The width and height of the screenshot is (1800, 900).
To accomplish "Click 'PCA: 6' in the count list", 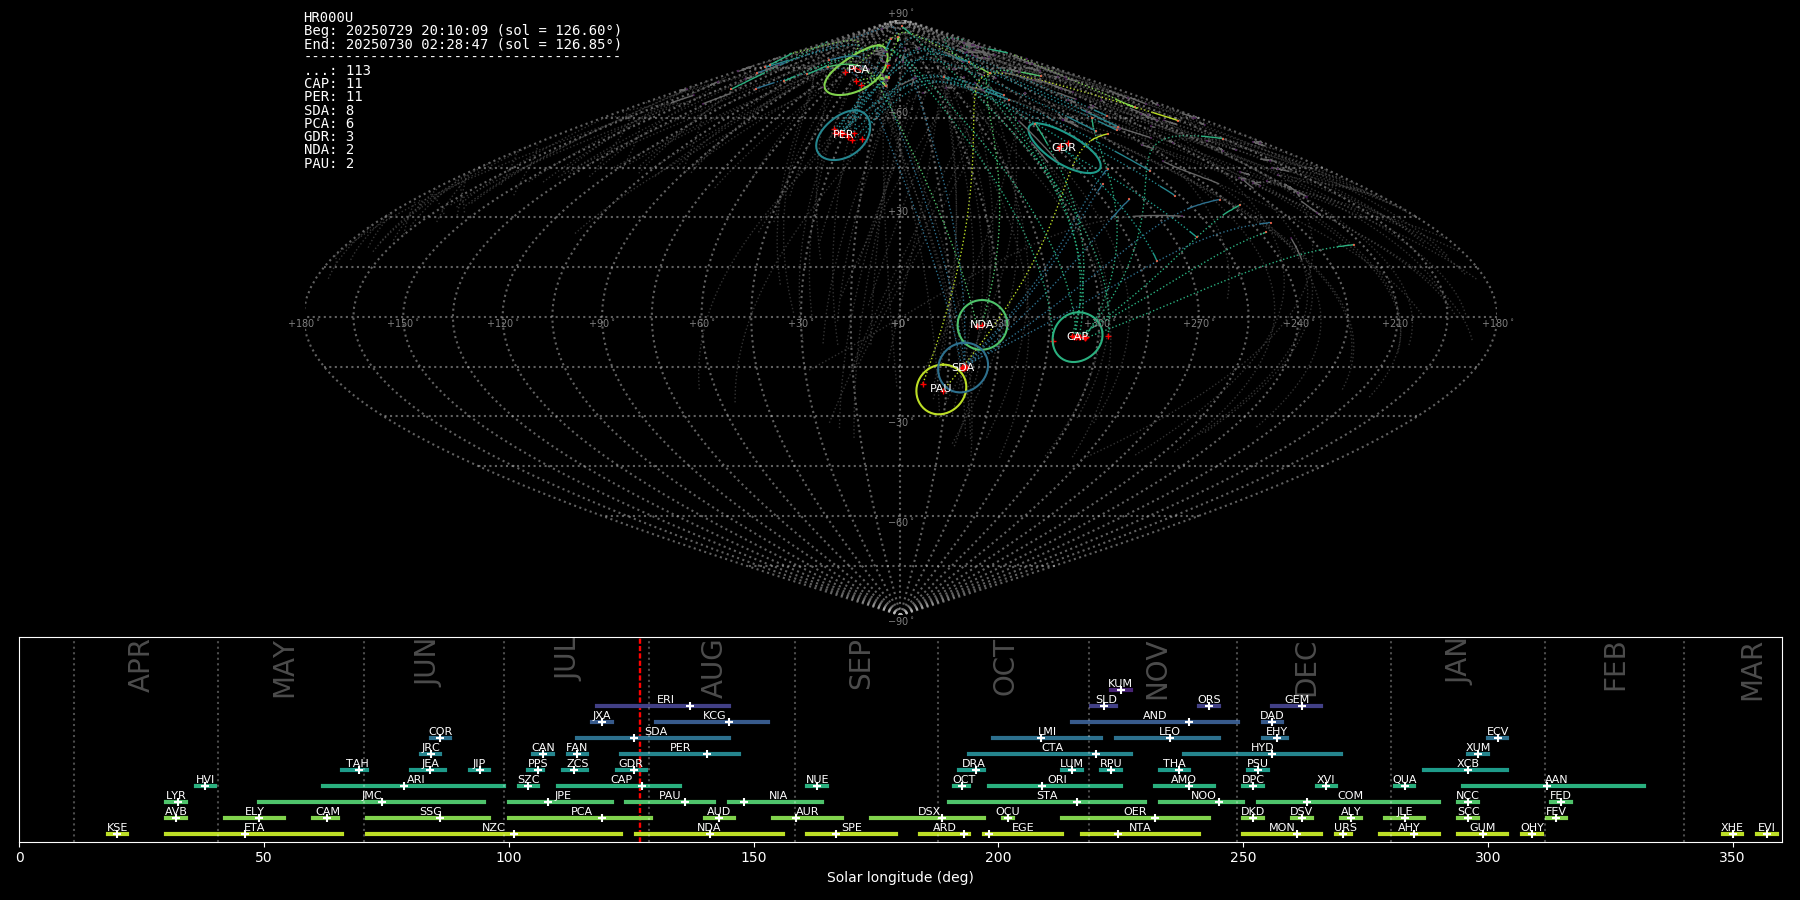I will coord(329,124).
